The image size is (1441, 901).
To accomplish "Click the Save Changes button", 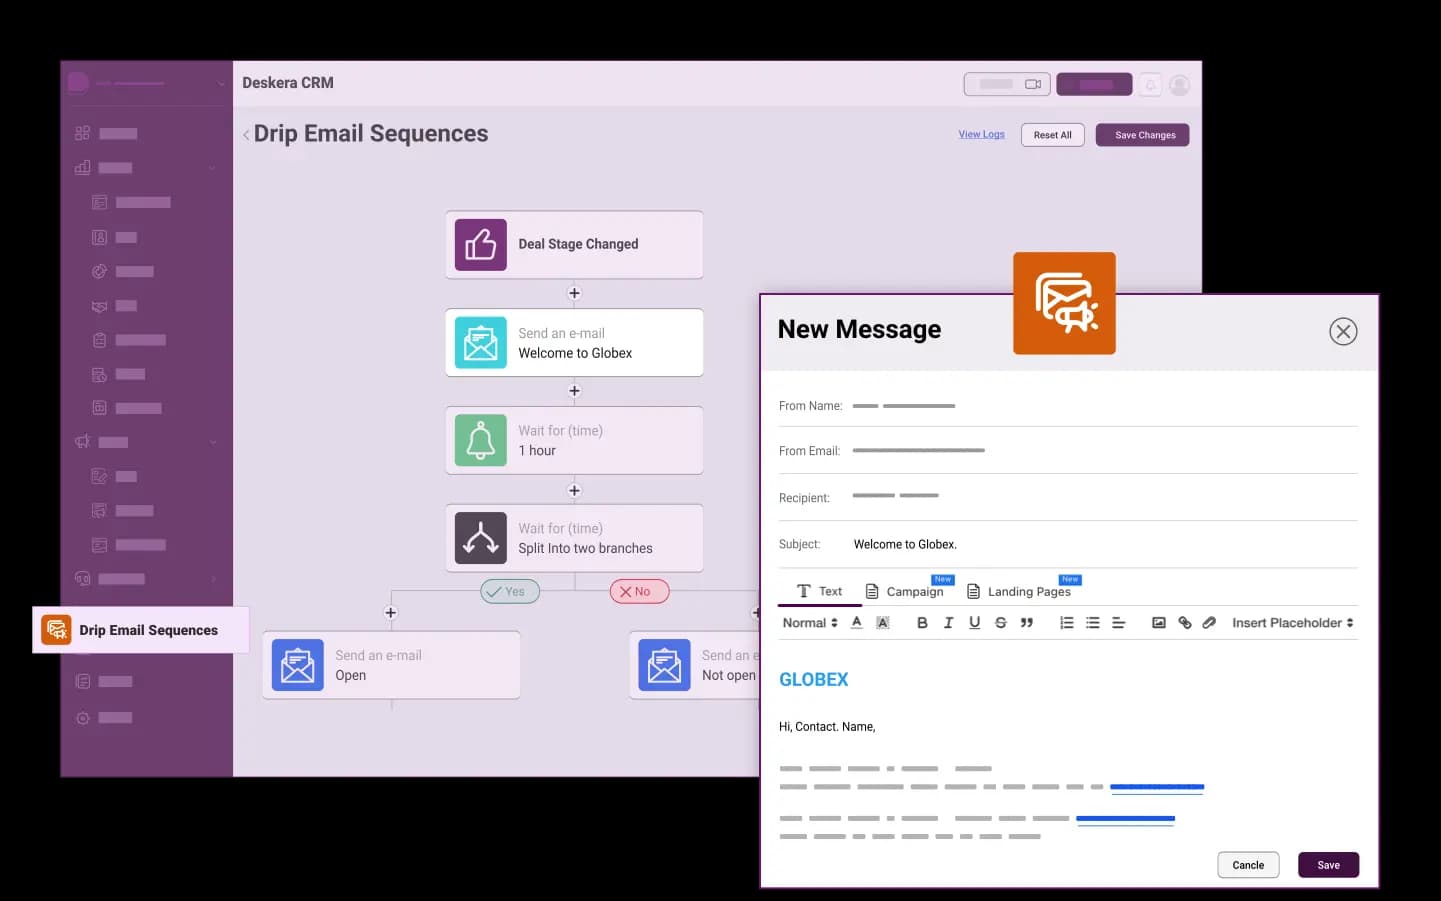I will (1143, 135).
